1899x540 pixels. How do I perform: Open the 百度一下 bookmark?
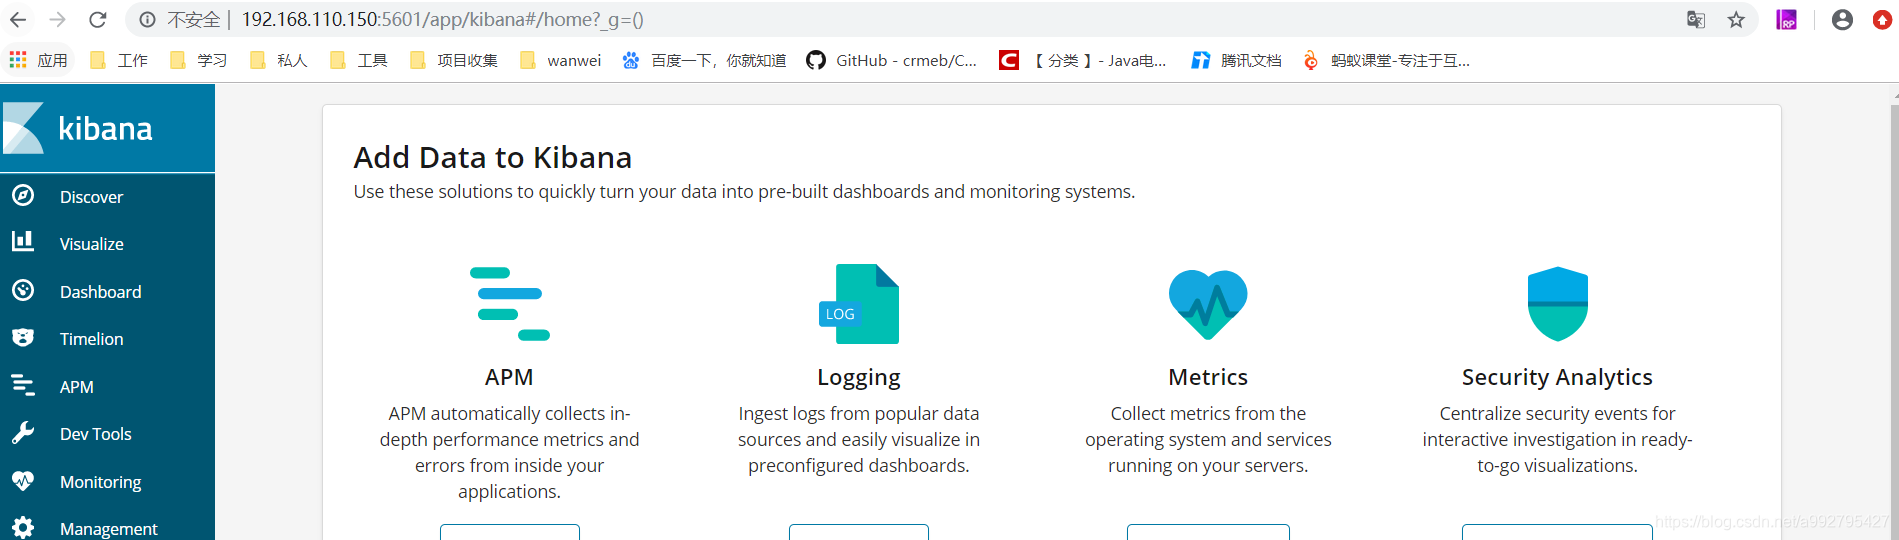coord(704,60)
